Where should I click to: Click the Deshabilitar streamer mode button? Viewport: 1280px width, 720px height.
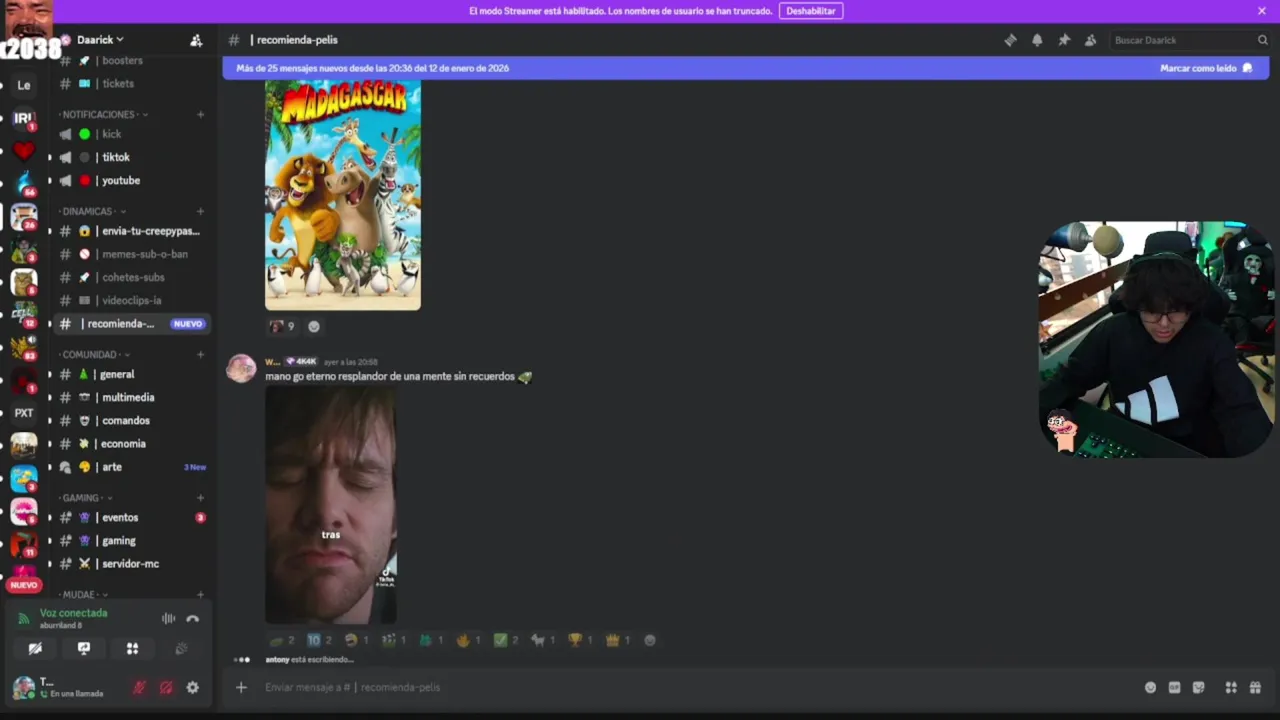tap(810, 11)
